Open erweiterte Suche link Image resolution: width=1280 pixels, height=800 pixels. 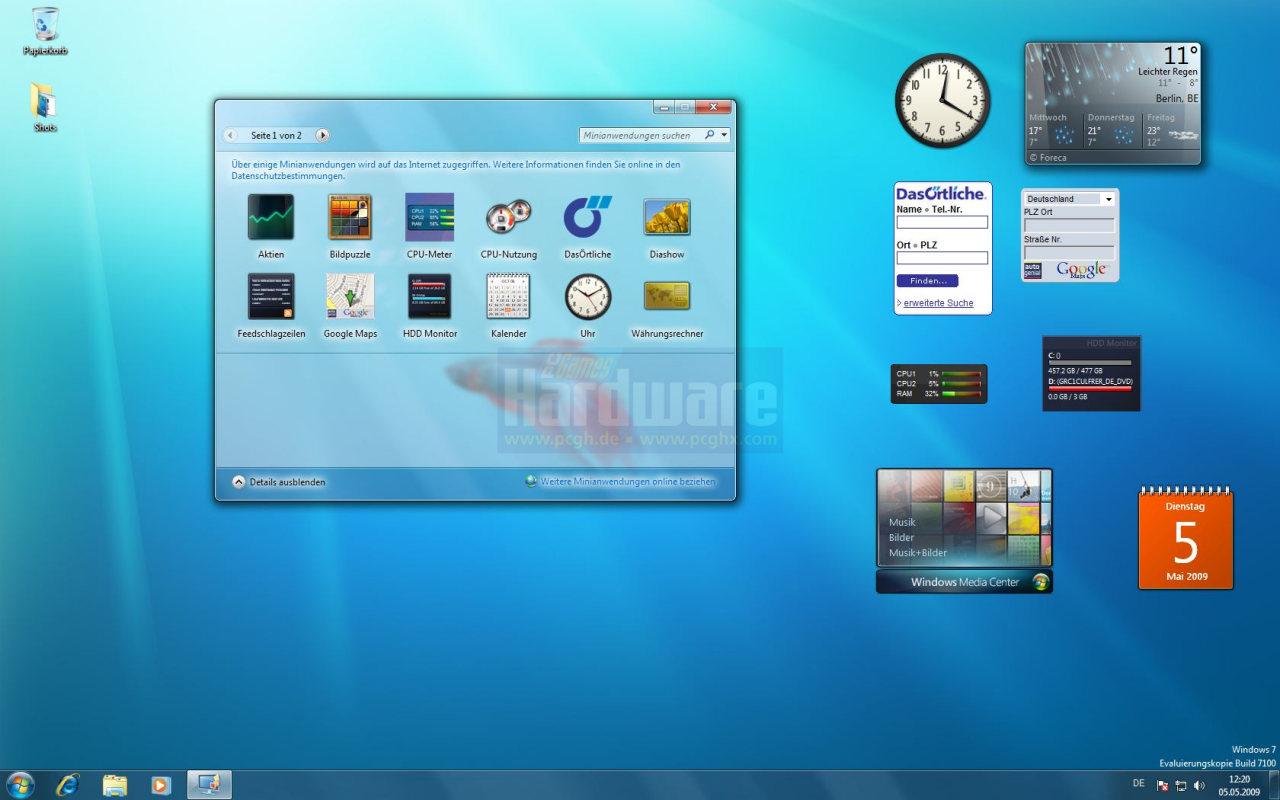pos(938,303)
